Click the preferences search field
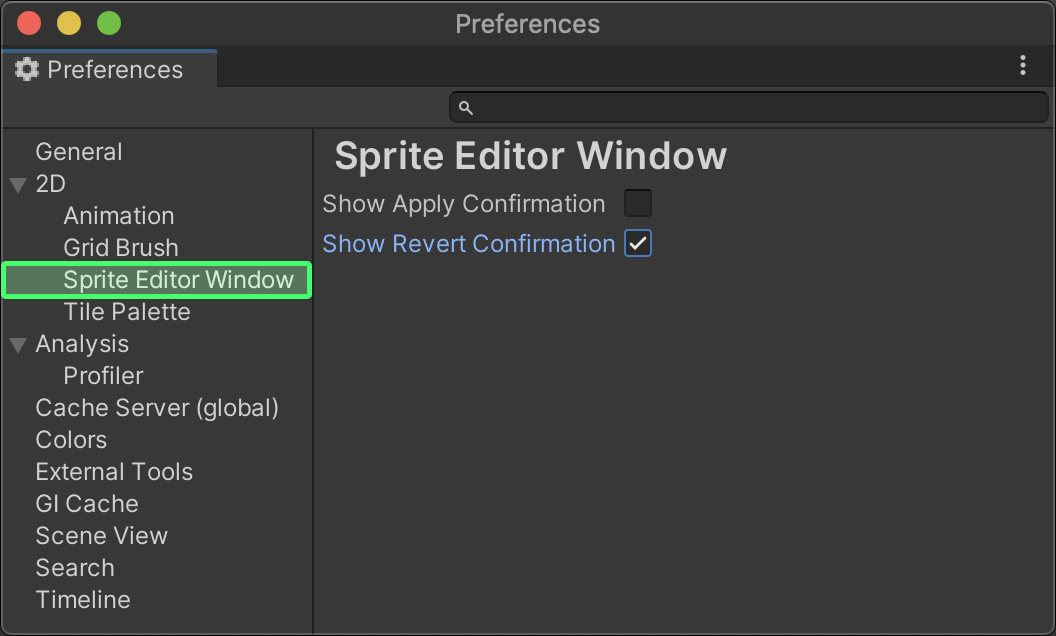 click(x=760, y=108)
